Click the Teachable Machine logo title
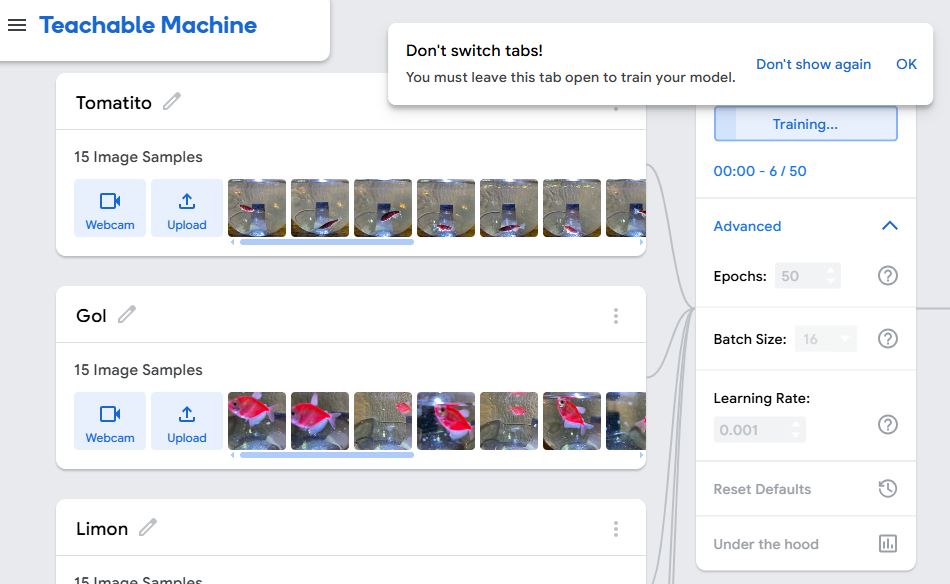The image size is (950, 584). click(148, 25)
